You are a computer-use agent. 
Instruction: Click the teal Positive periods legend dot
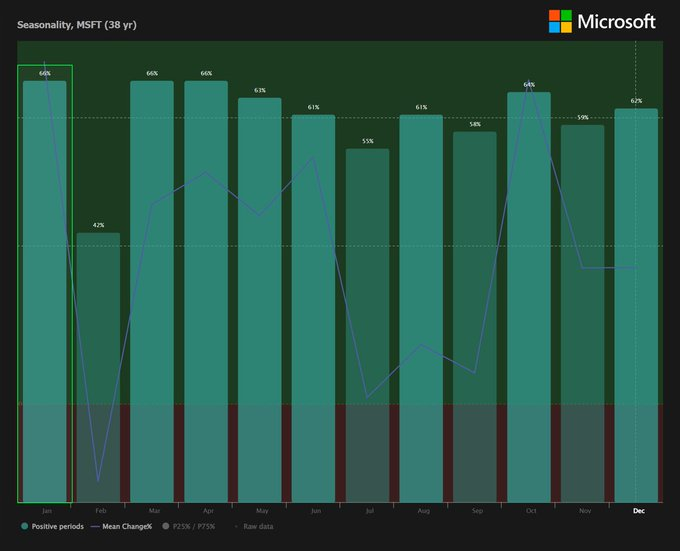coord(23,526)
